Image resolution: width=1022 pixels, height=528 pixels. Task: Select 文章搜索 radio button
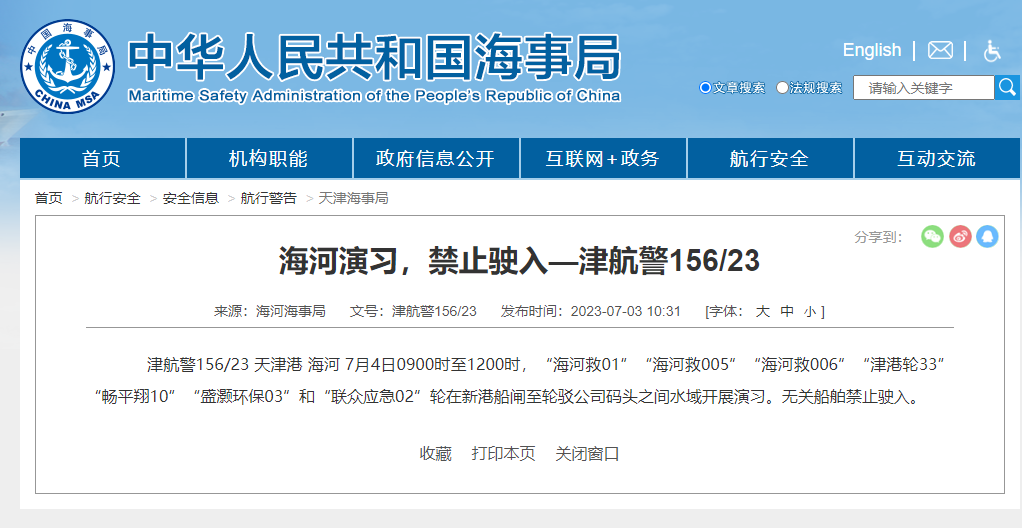tap(705, 87)
